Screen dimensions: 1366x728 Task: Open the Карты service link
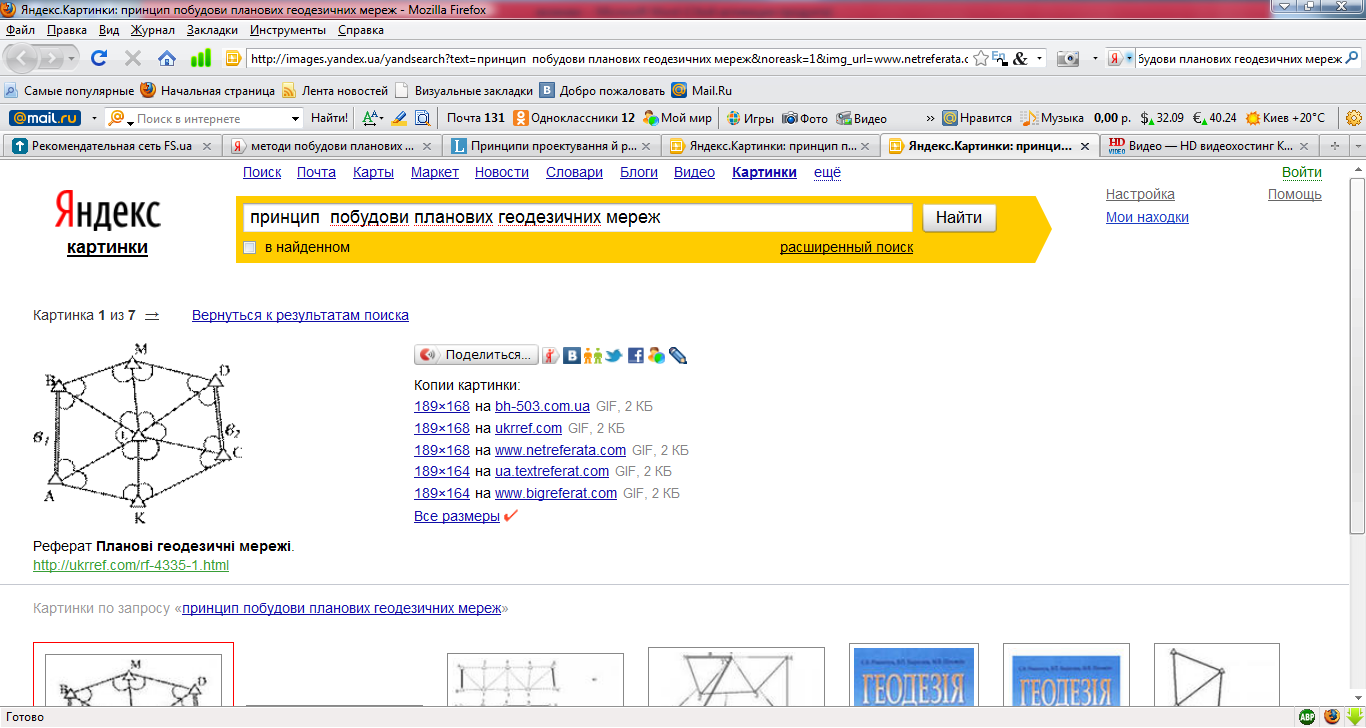pos(373,172)
